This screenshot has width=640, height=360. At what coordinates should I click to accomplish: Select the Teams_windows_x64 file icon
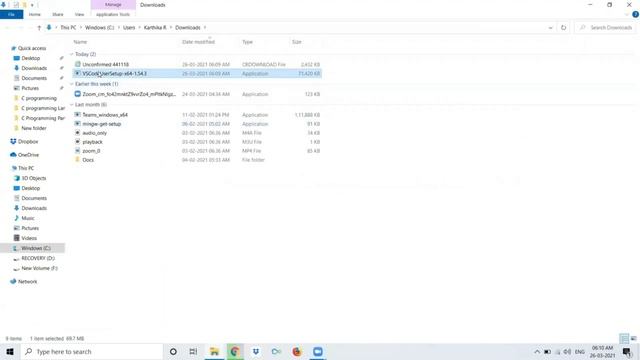coord(78,115)
